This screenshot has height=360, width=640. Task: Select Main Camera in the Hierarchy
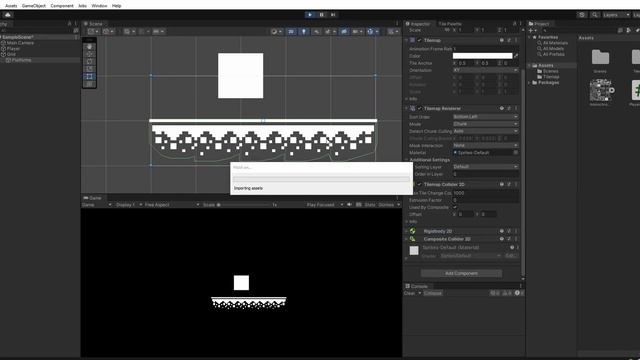coord(20,43)
